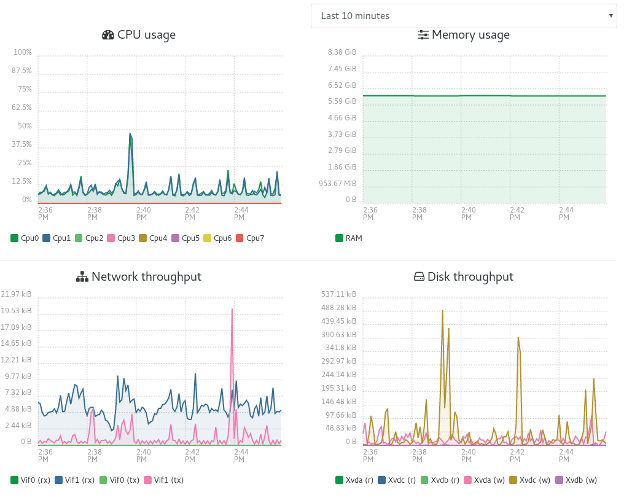This screenshot has width=624, height=500.
Task: Click the 37.5% CPU axis label
Action: point(22,144)
